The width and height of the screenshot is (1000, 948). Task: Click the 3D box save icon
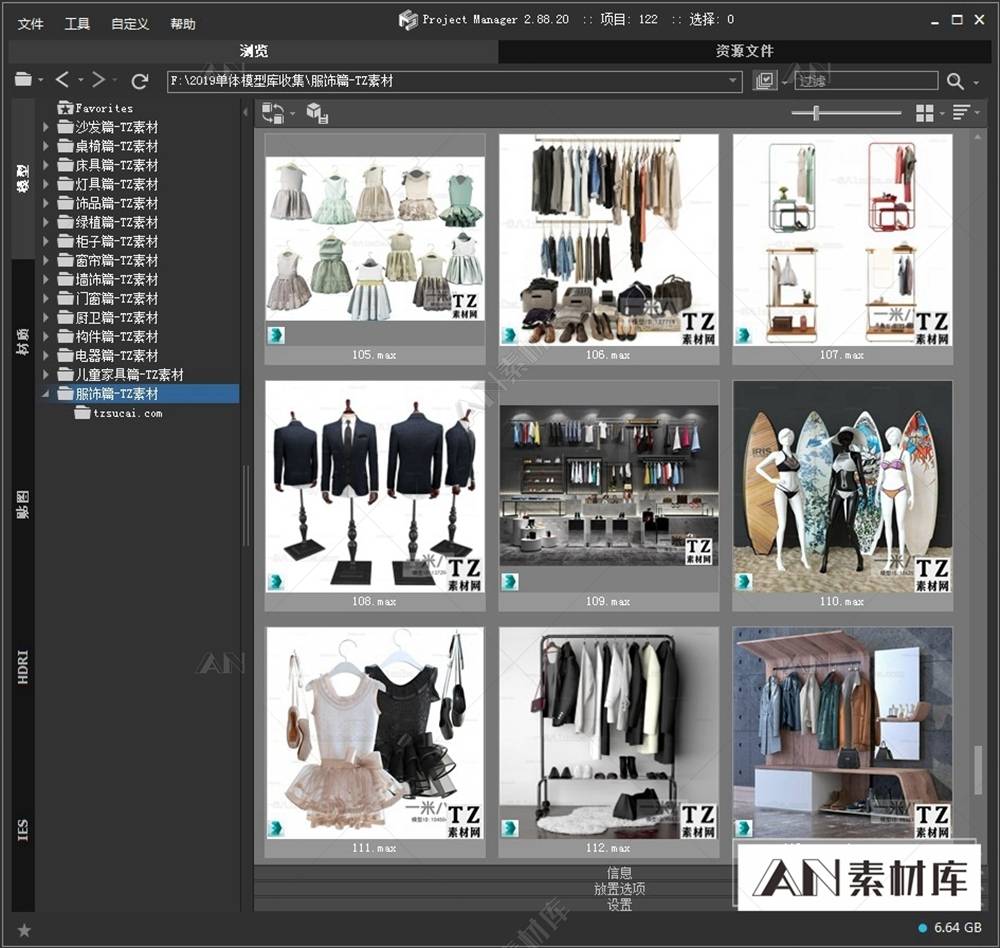pyautogui.click(x=317, y=114)
